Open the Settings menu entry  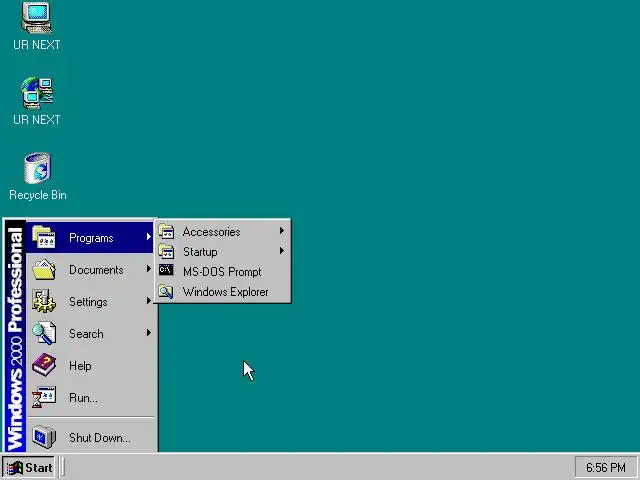(x=90, y=302)
